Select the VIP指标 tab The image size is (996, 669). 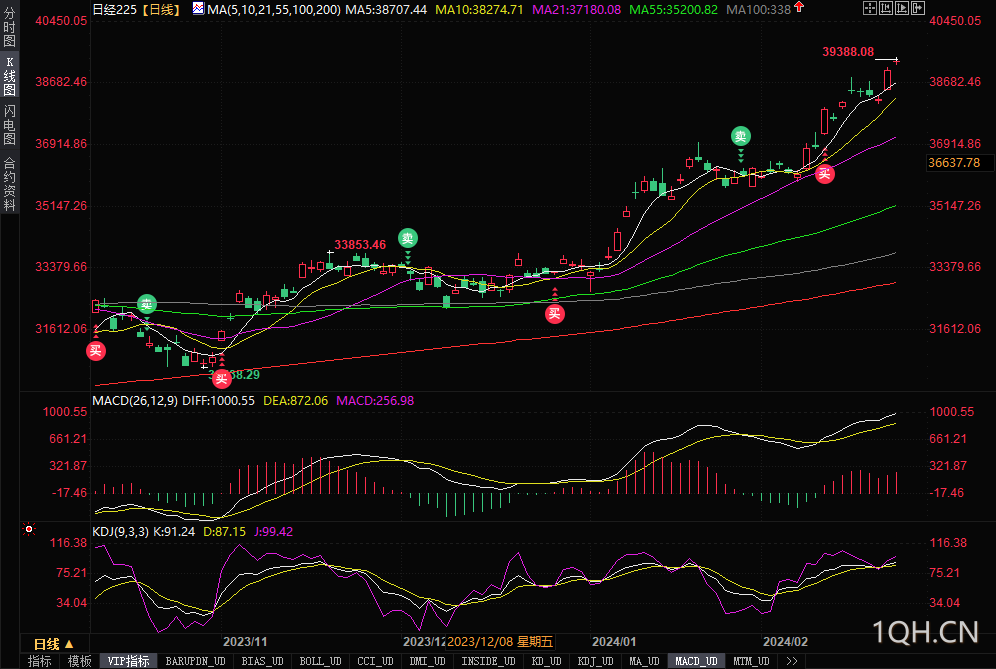[128, 661]
